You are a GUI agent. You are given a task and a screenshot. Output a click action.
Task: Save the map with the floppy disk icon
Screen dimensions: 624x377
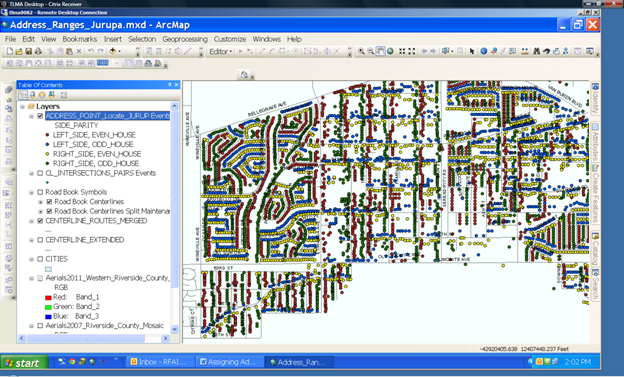28,51
